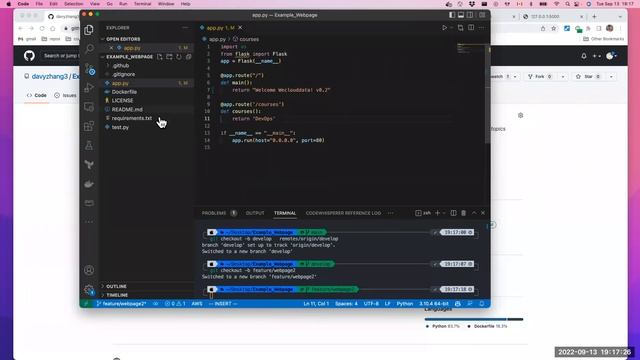Click Fork button on GitHub page
Viewport: 640px width, 360px height.
[x=540, y=76]
